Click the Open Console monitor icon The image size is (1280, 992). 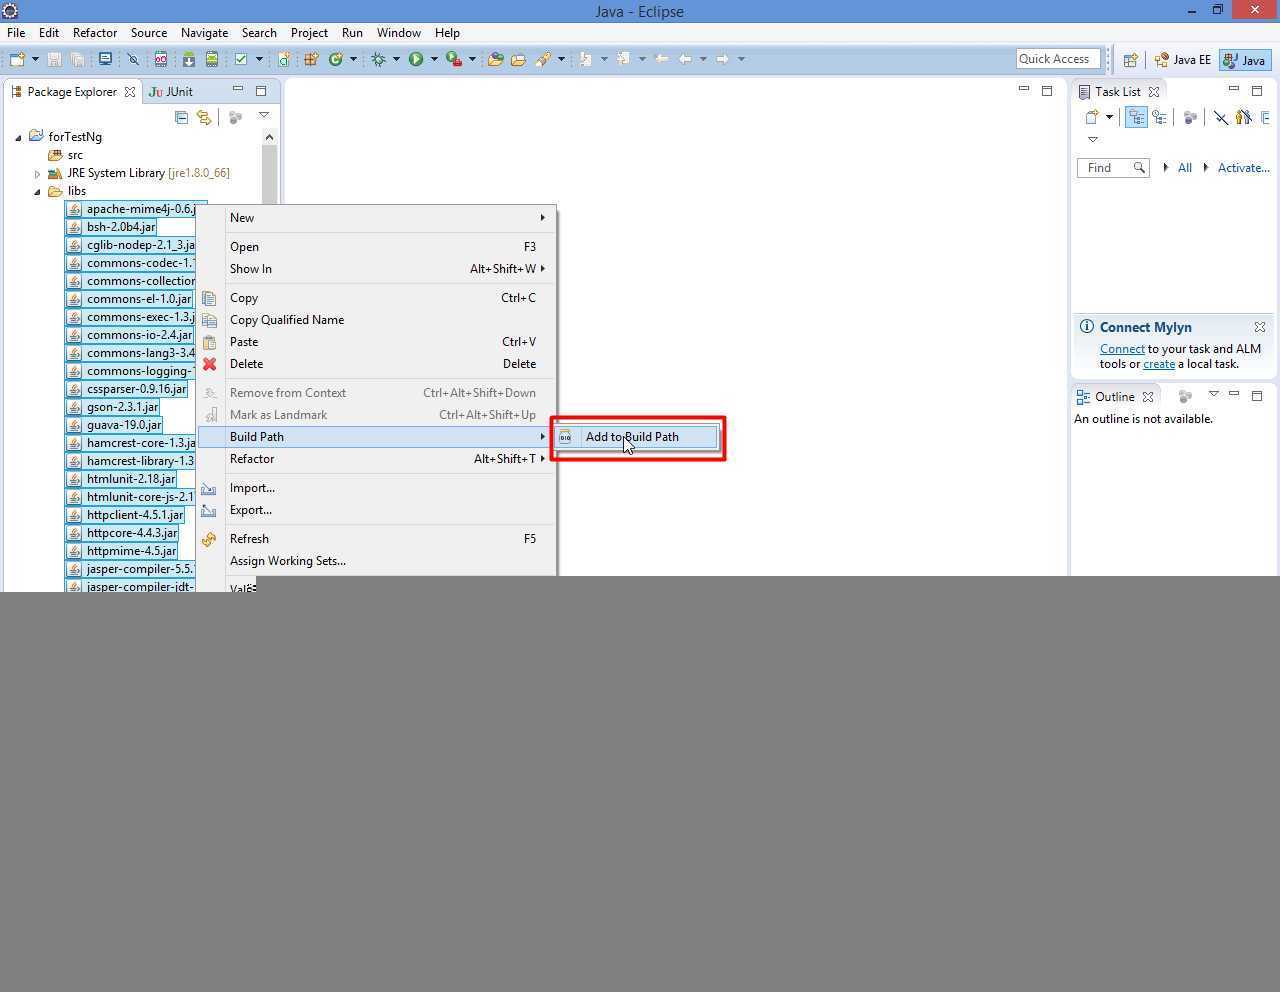[105, 59]
